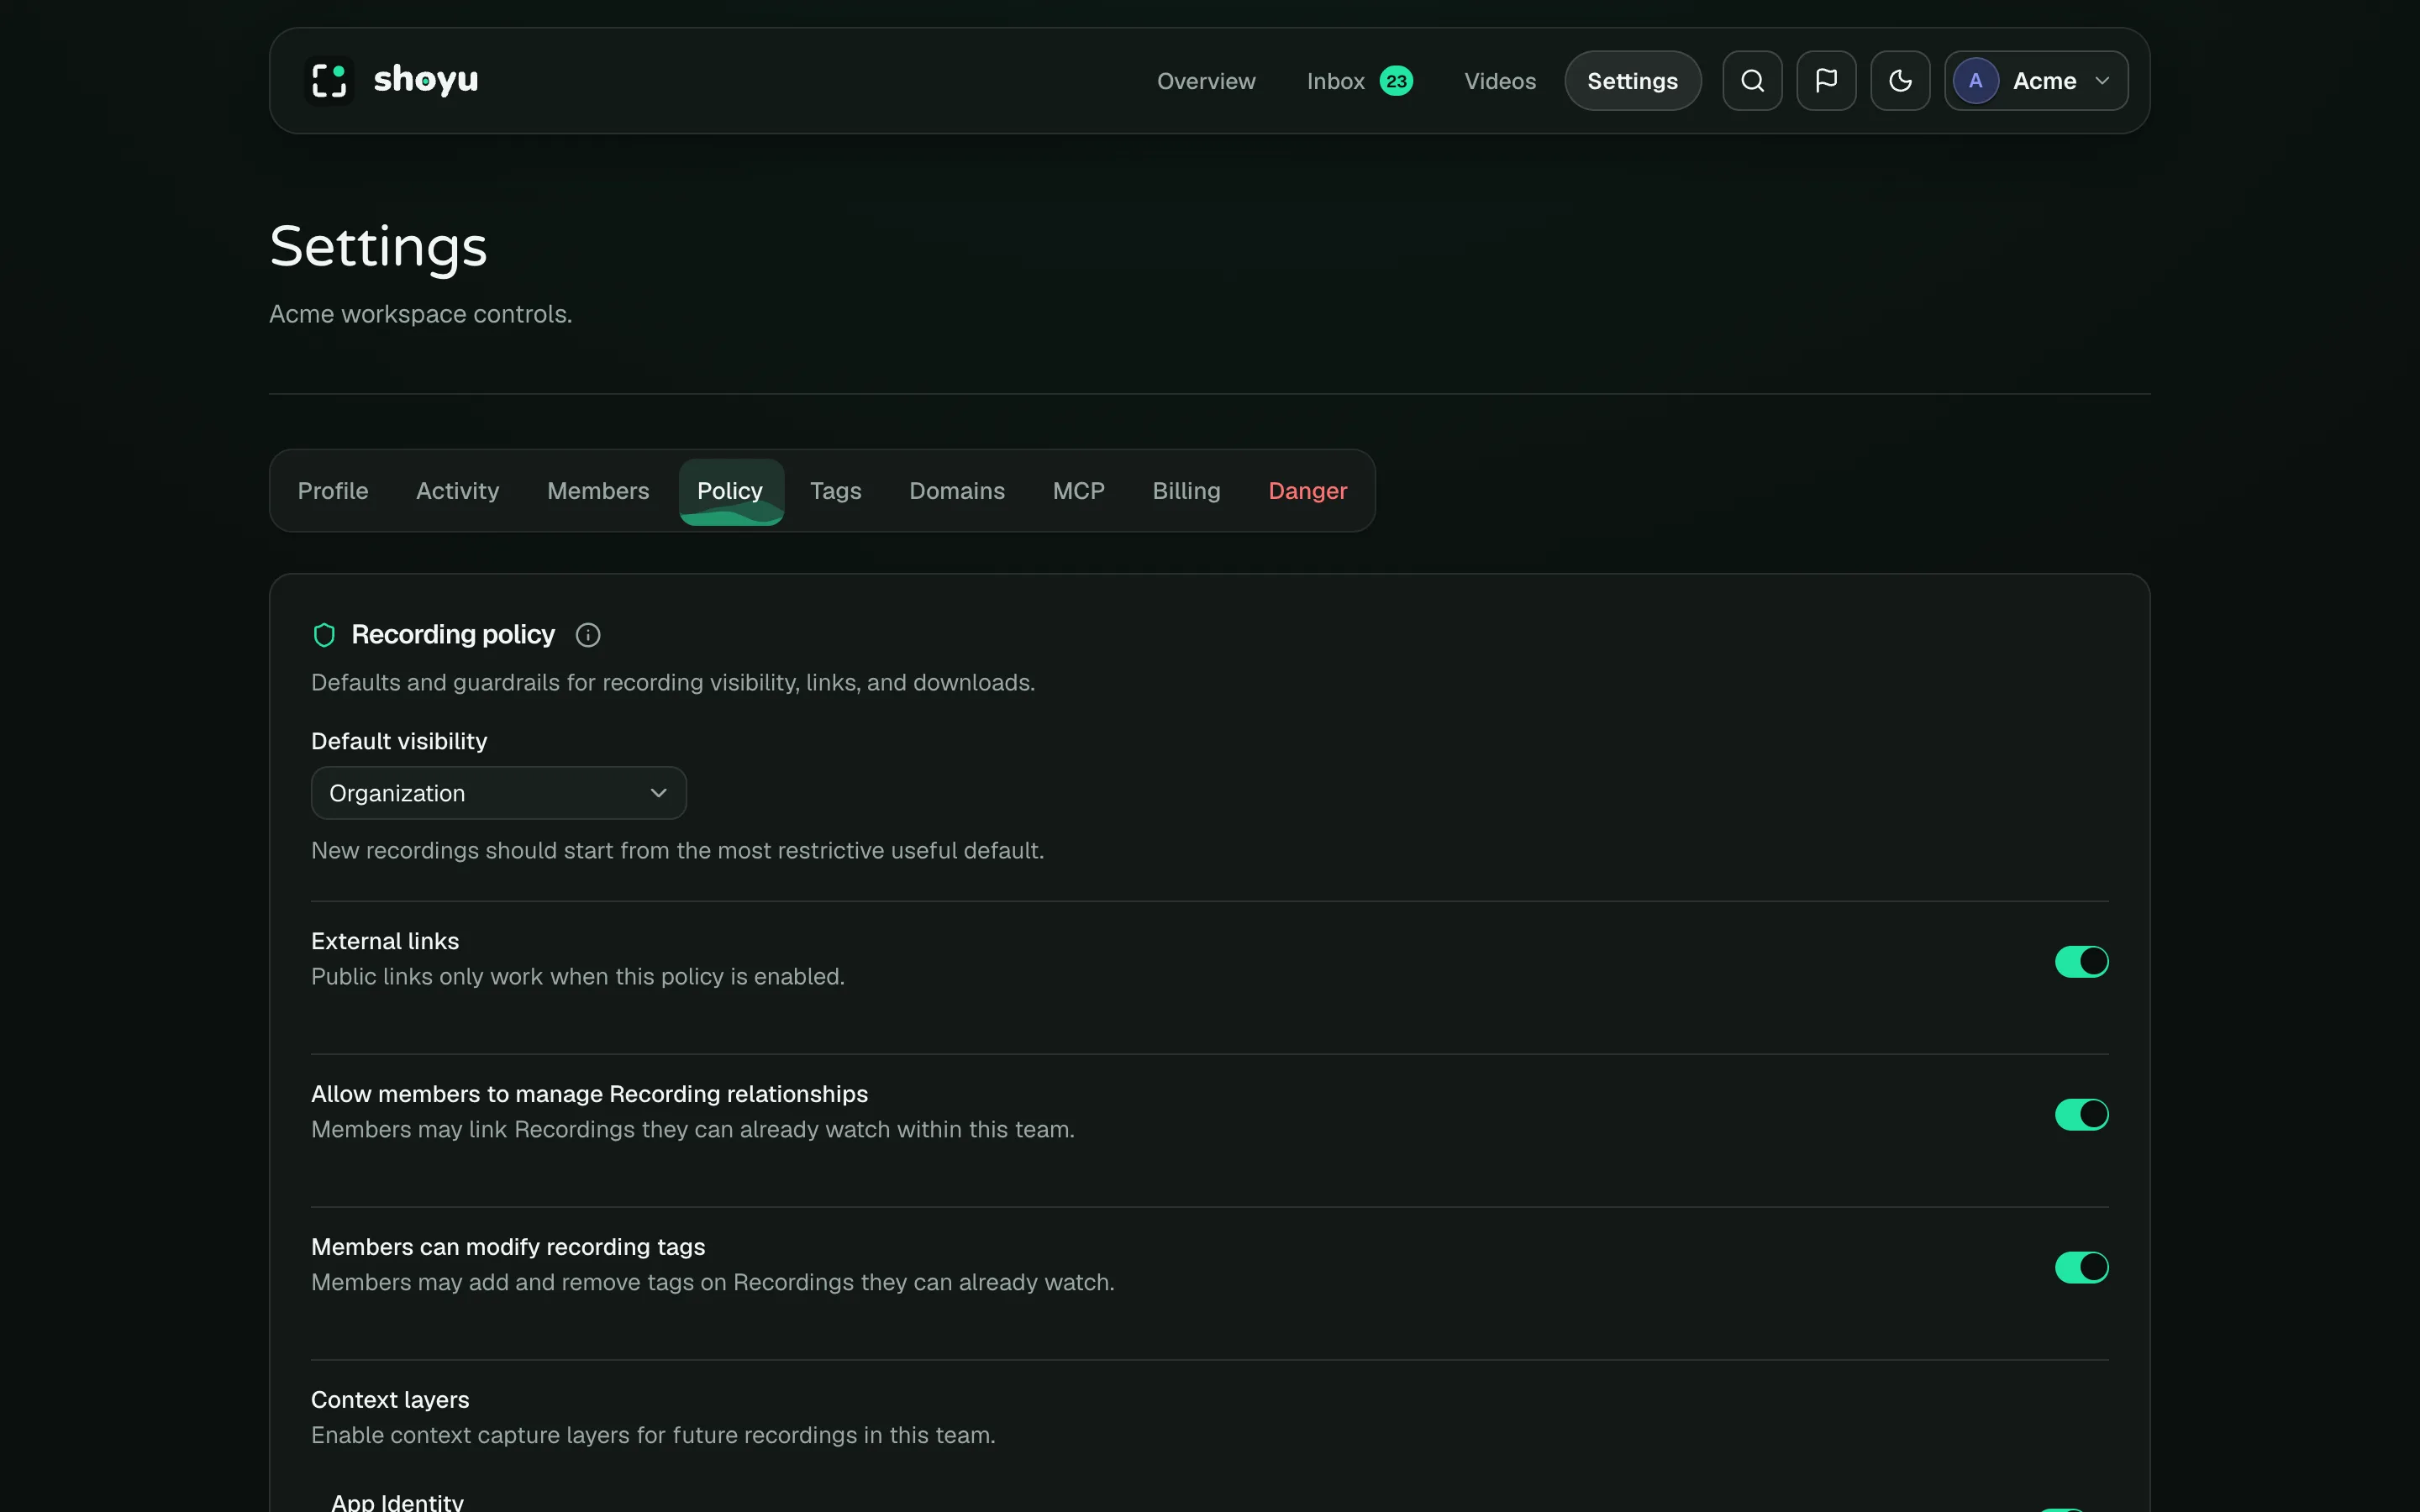Click the Acme avatar letter A
2420x1512 pixels.
point(1975,81)
